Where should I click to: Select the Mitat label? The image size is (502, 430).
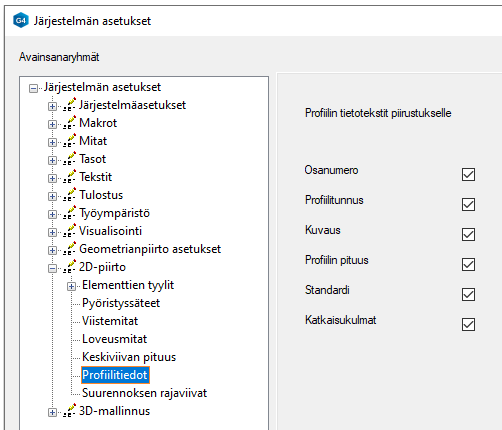(93, 141)
